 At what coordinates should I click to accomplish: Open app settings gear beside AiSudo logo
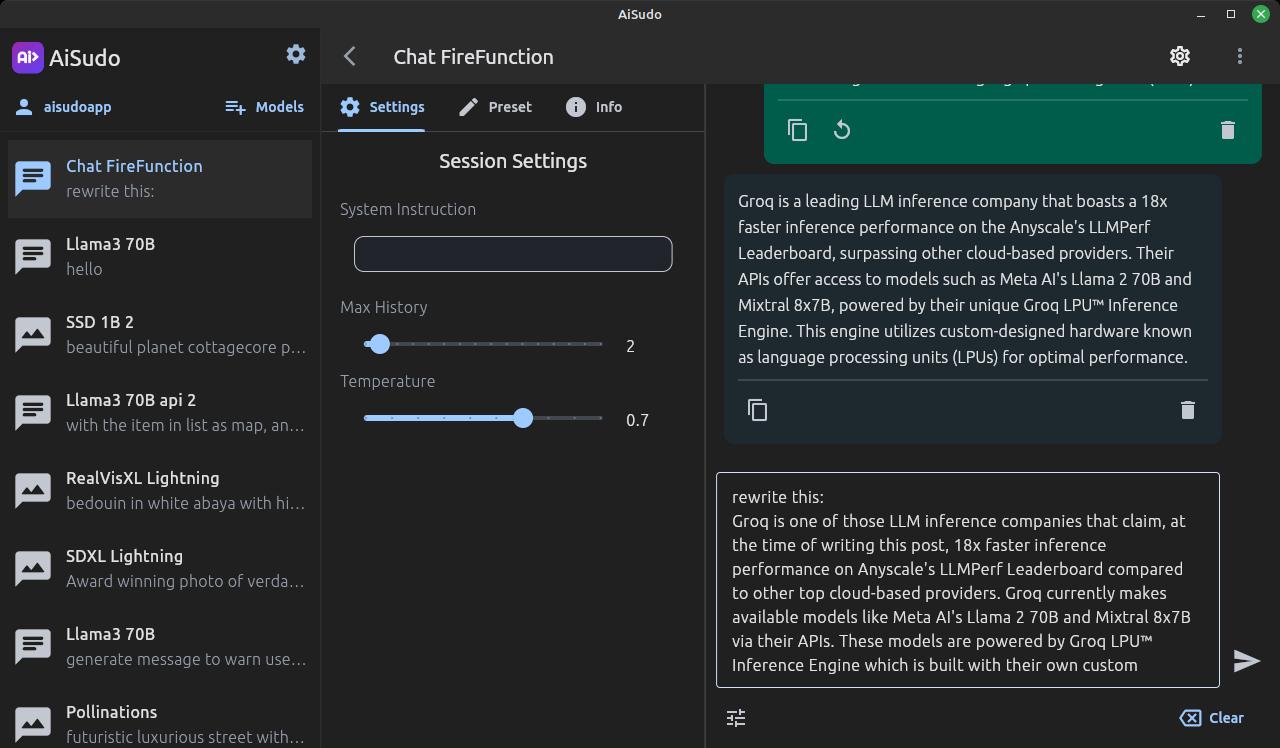click(x=296, y=54)
